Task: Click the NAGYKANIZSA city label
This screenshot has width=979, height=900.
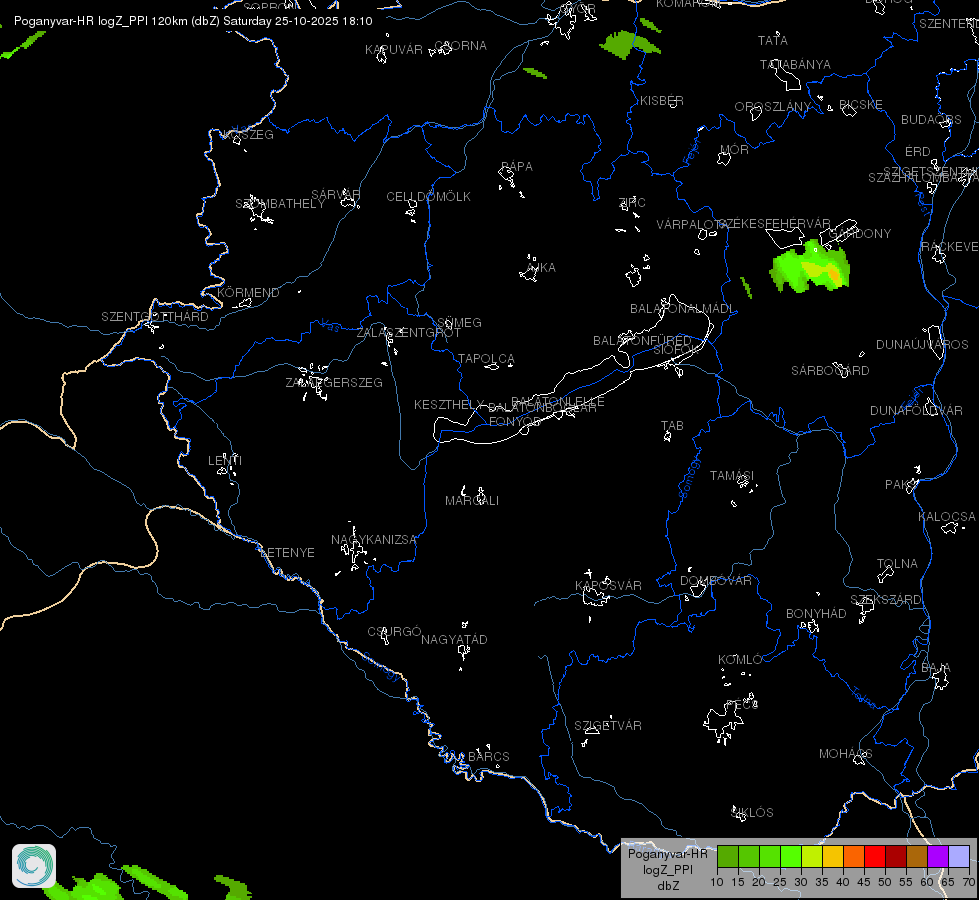Action: (373, 540)
